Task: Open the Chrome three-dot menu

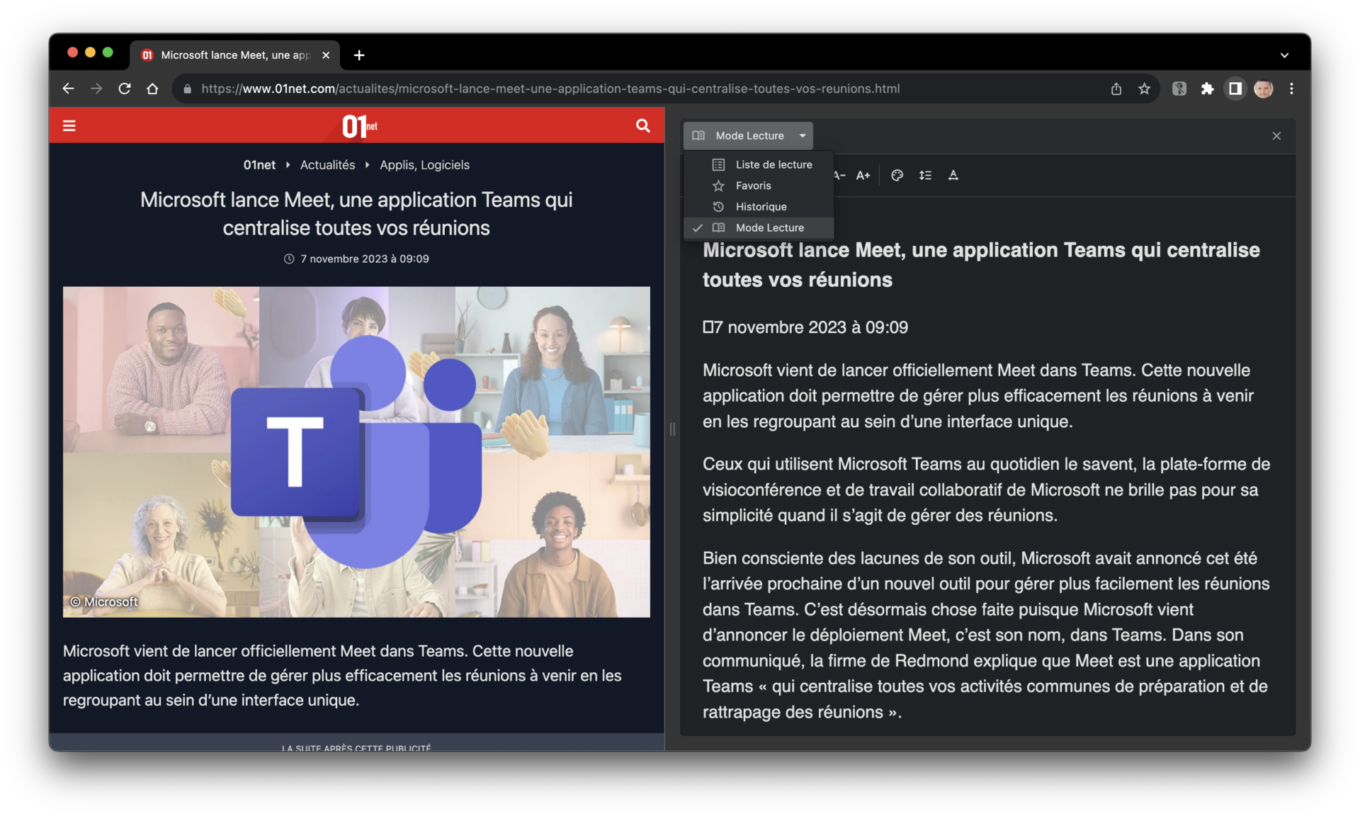Action: coord(1291,88)
